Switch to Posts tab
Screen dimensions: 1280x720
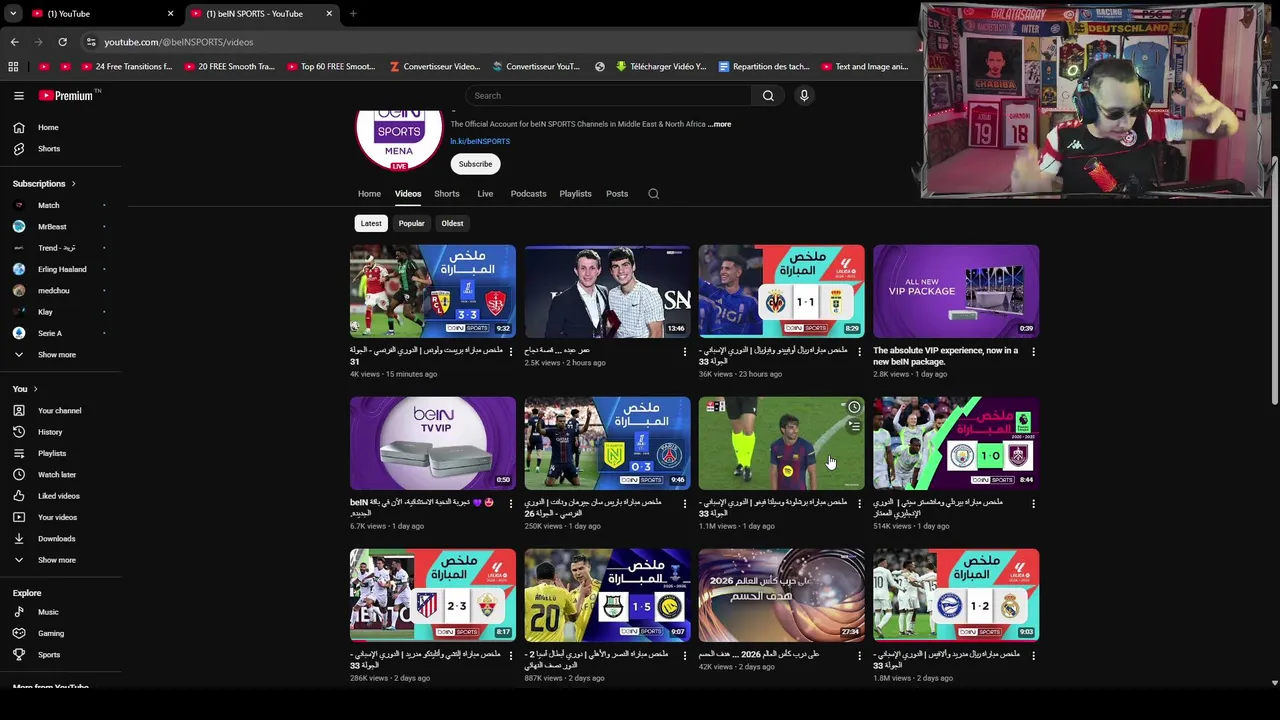(617, 193)
